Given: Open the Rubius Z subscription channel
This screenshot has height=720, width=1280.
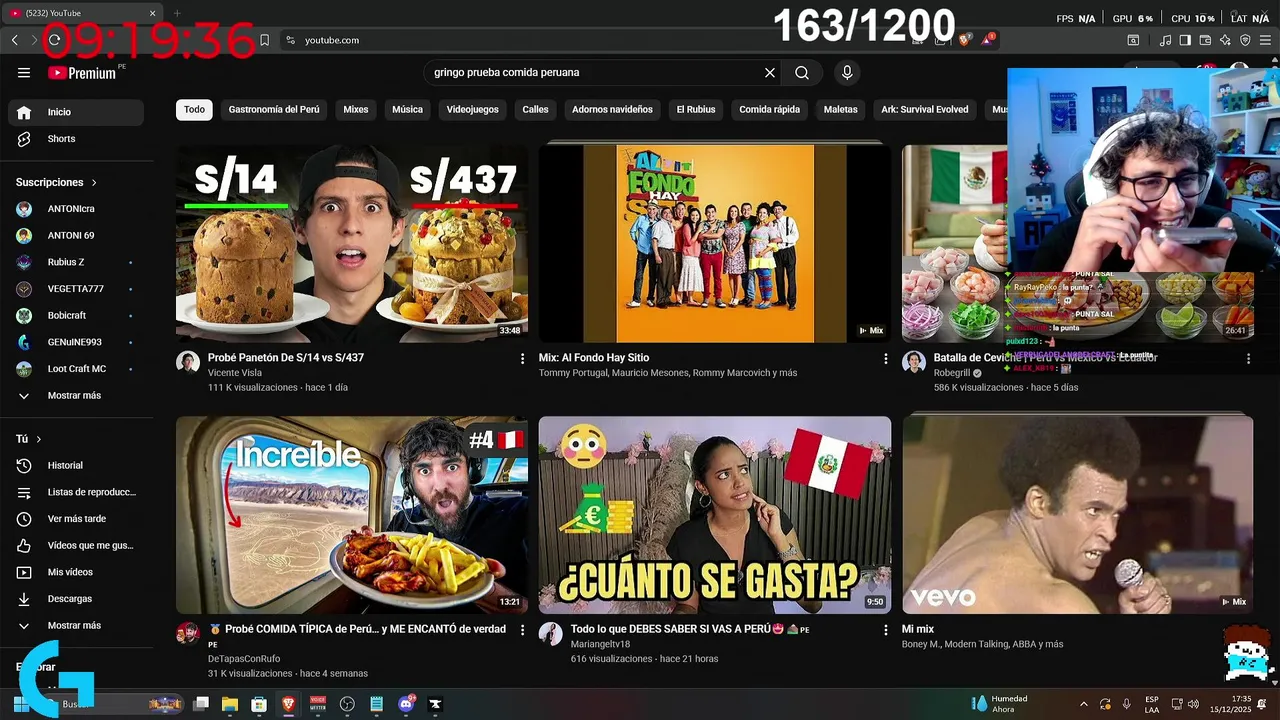Looking at the screenshot, I should point(76,262).
